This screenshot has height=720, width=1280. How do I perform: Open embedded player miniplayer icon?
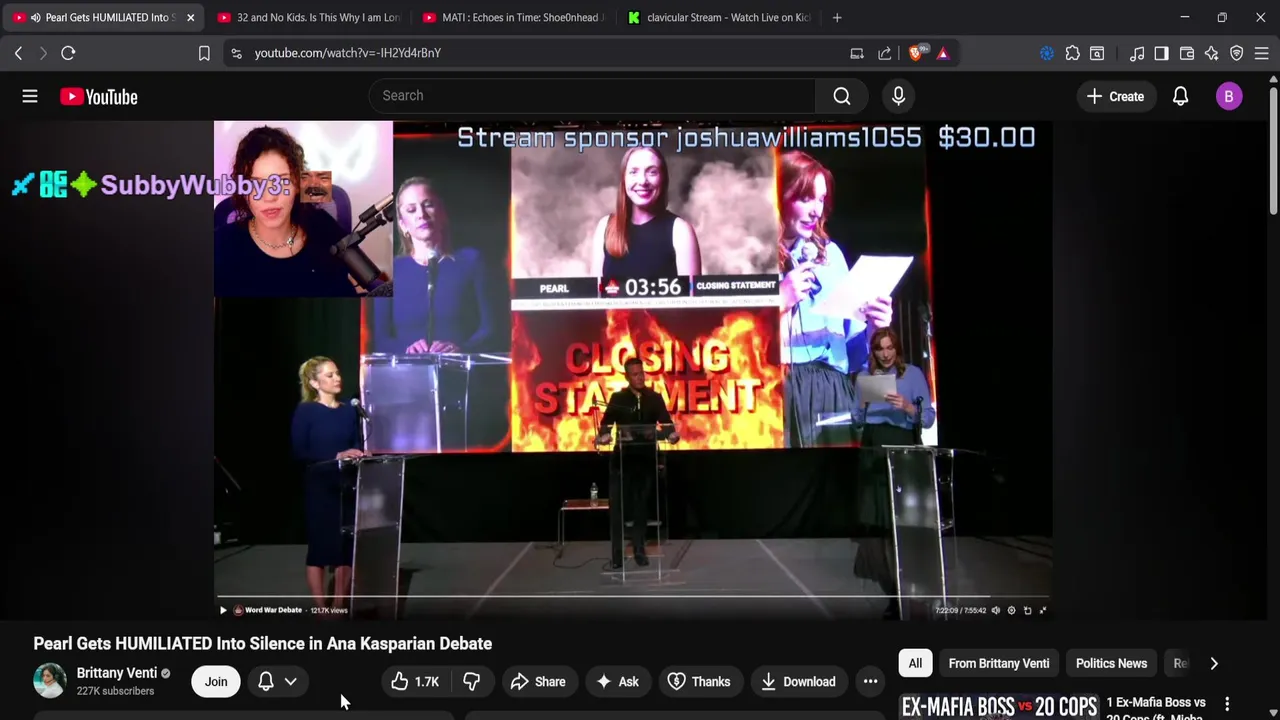pos(1027,610)
